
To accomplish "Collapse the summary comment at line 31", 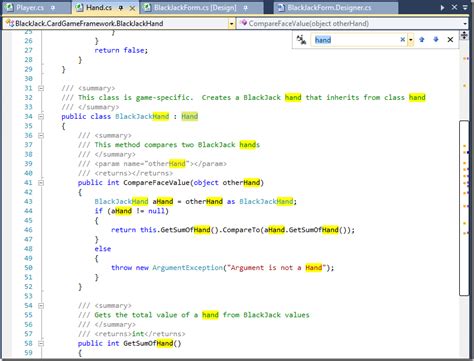I will pos(41,88).
